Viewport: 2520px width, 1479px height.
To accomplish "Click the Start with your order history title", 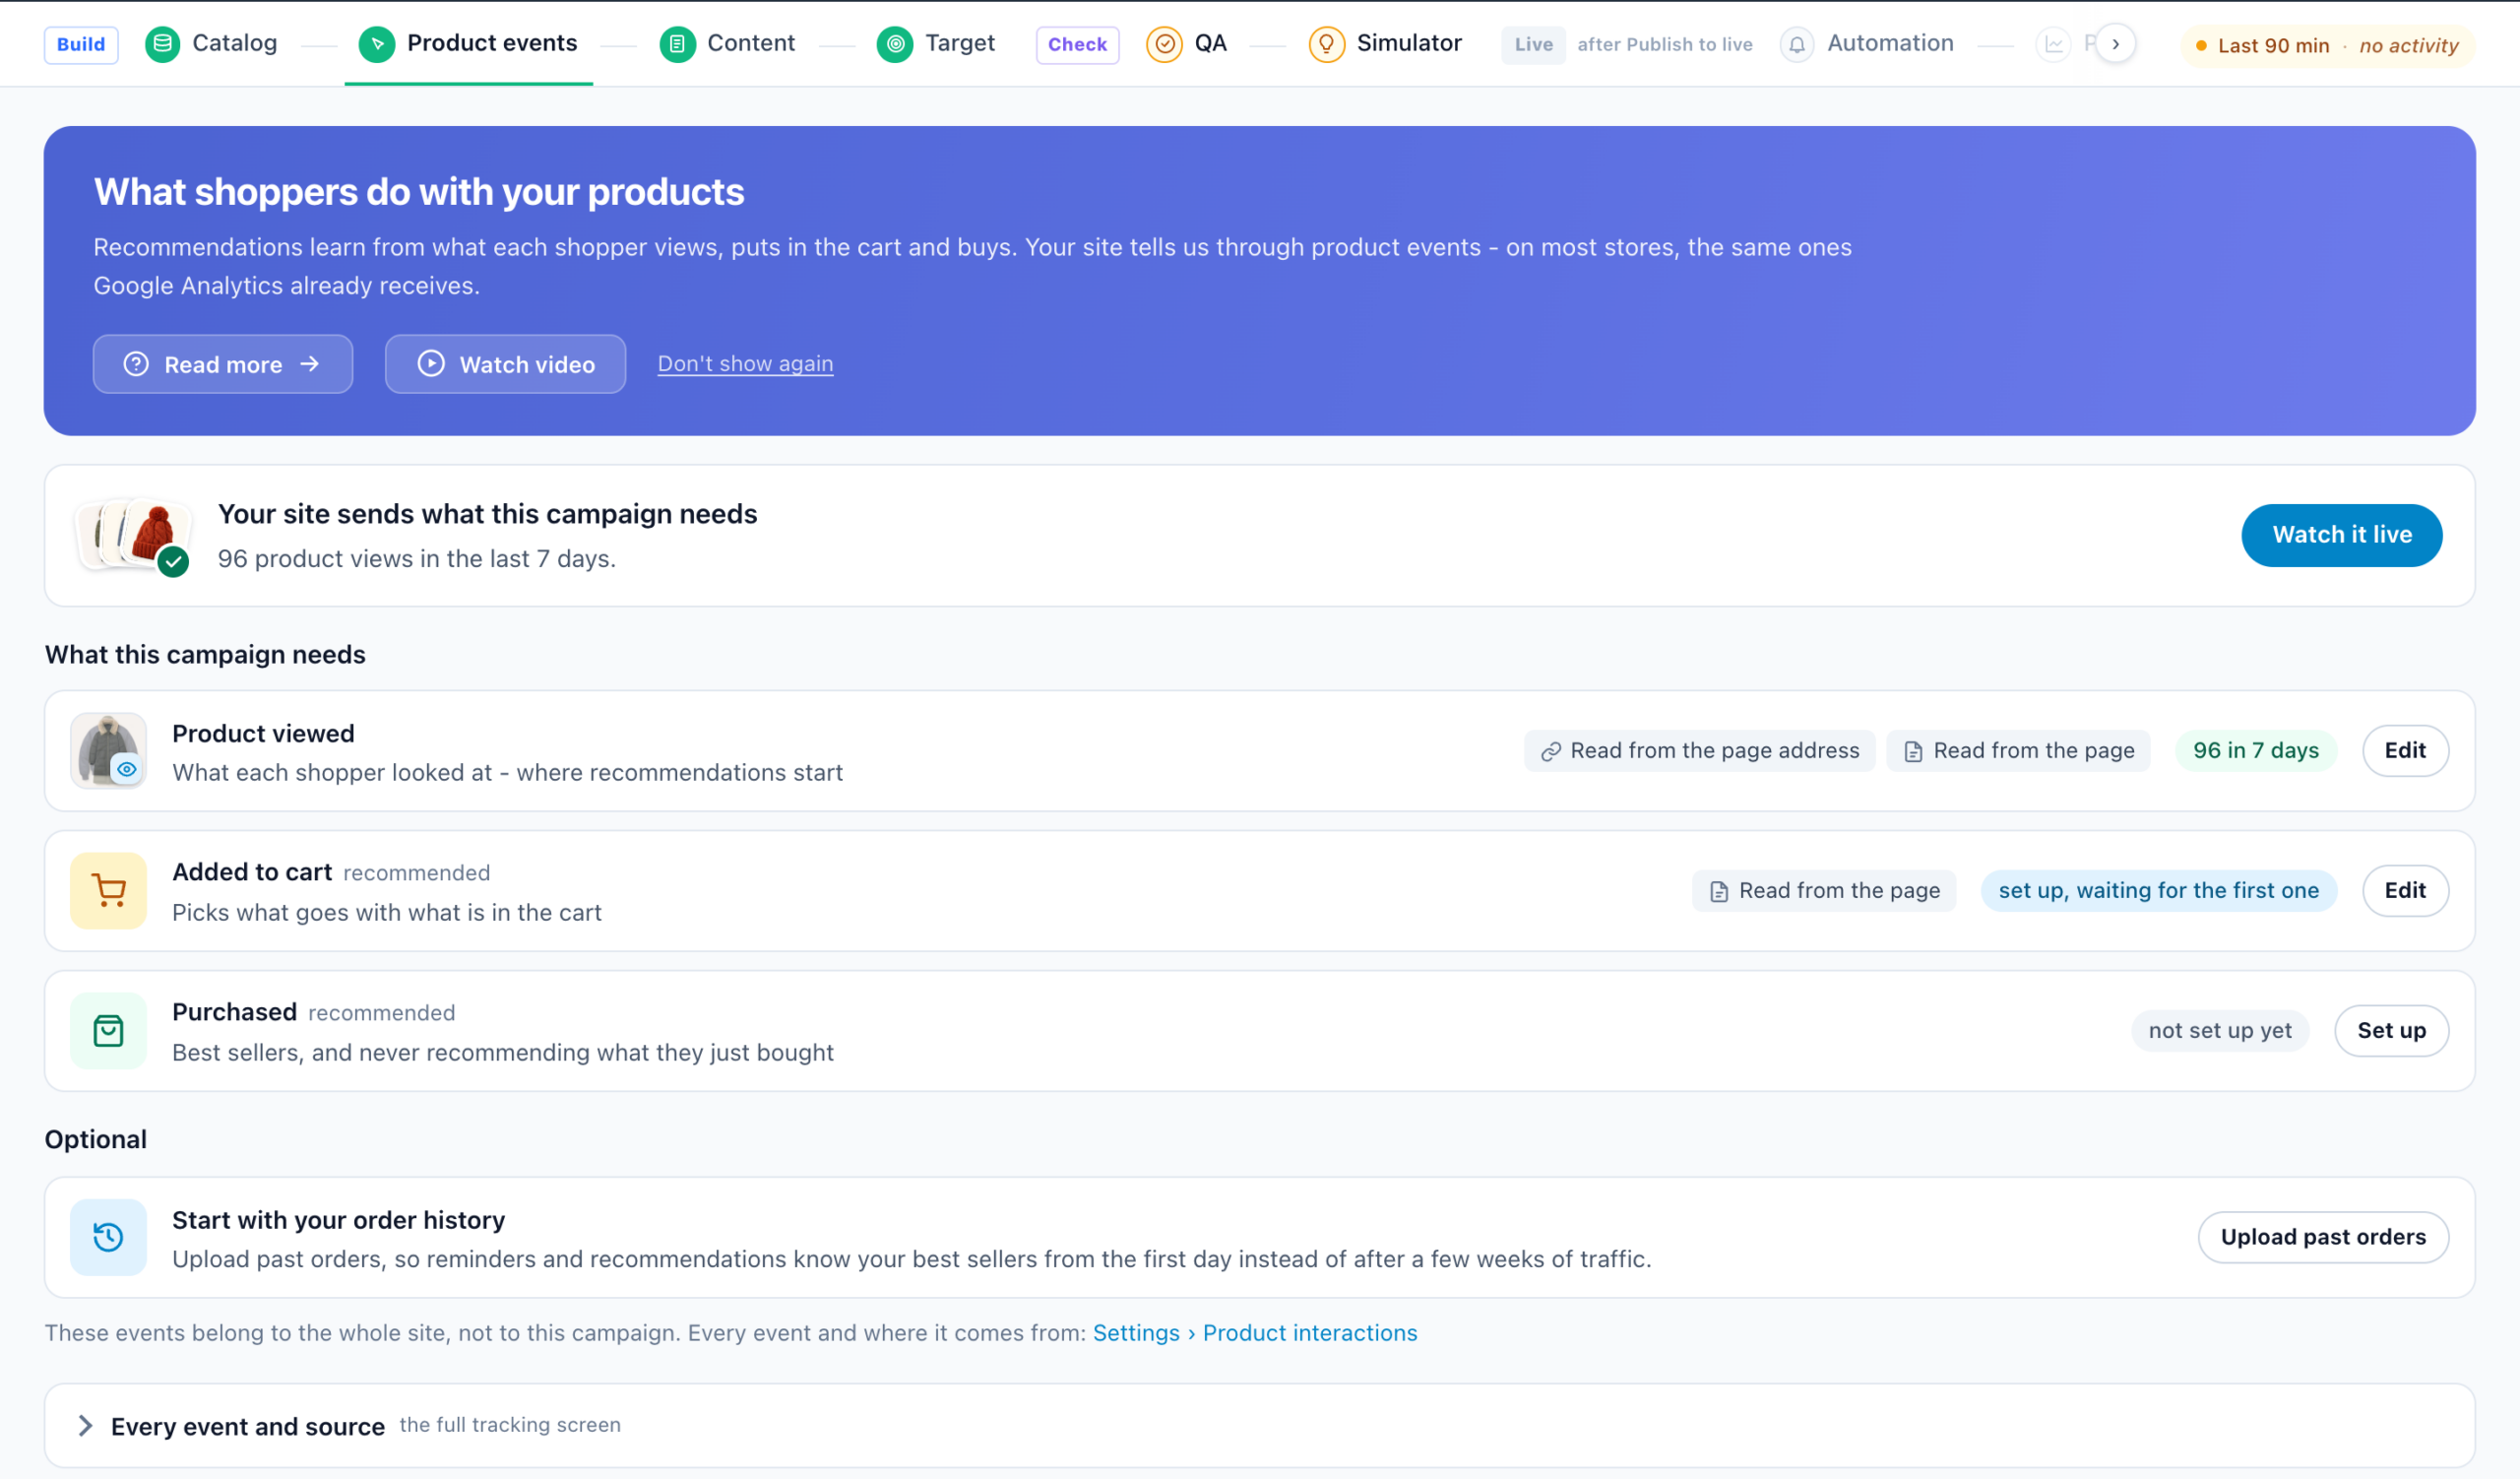I will pyautogui.click(x=338, y=1220).
